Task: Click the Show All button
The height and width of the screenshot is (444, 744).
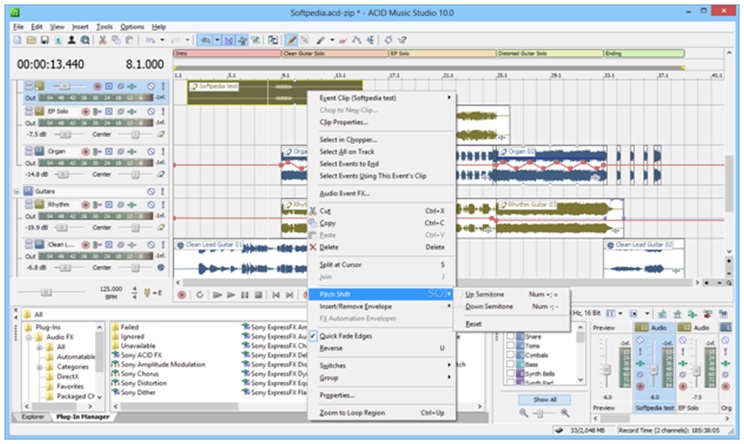Action: coord(544,399)
